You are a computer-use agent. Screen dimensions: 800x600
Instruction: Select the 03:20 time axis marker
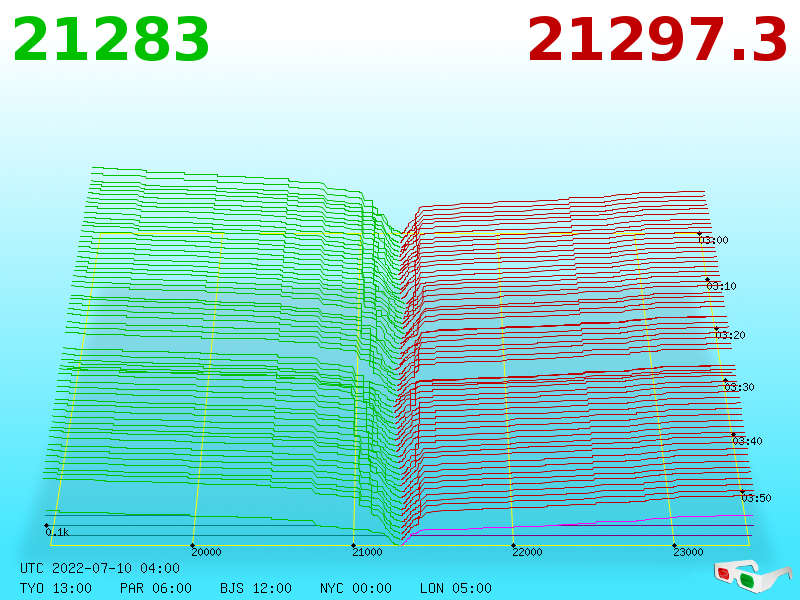730,335
